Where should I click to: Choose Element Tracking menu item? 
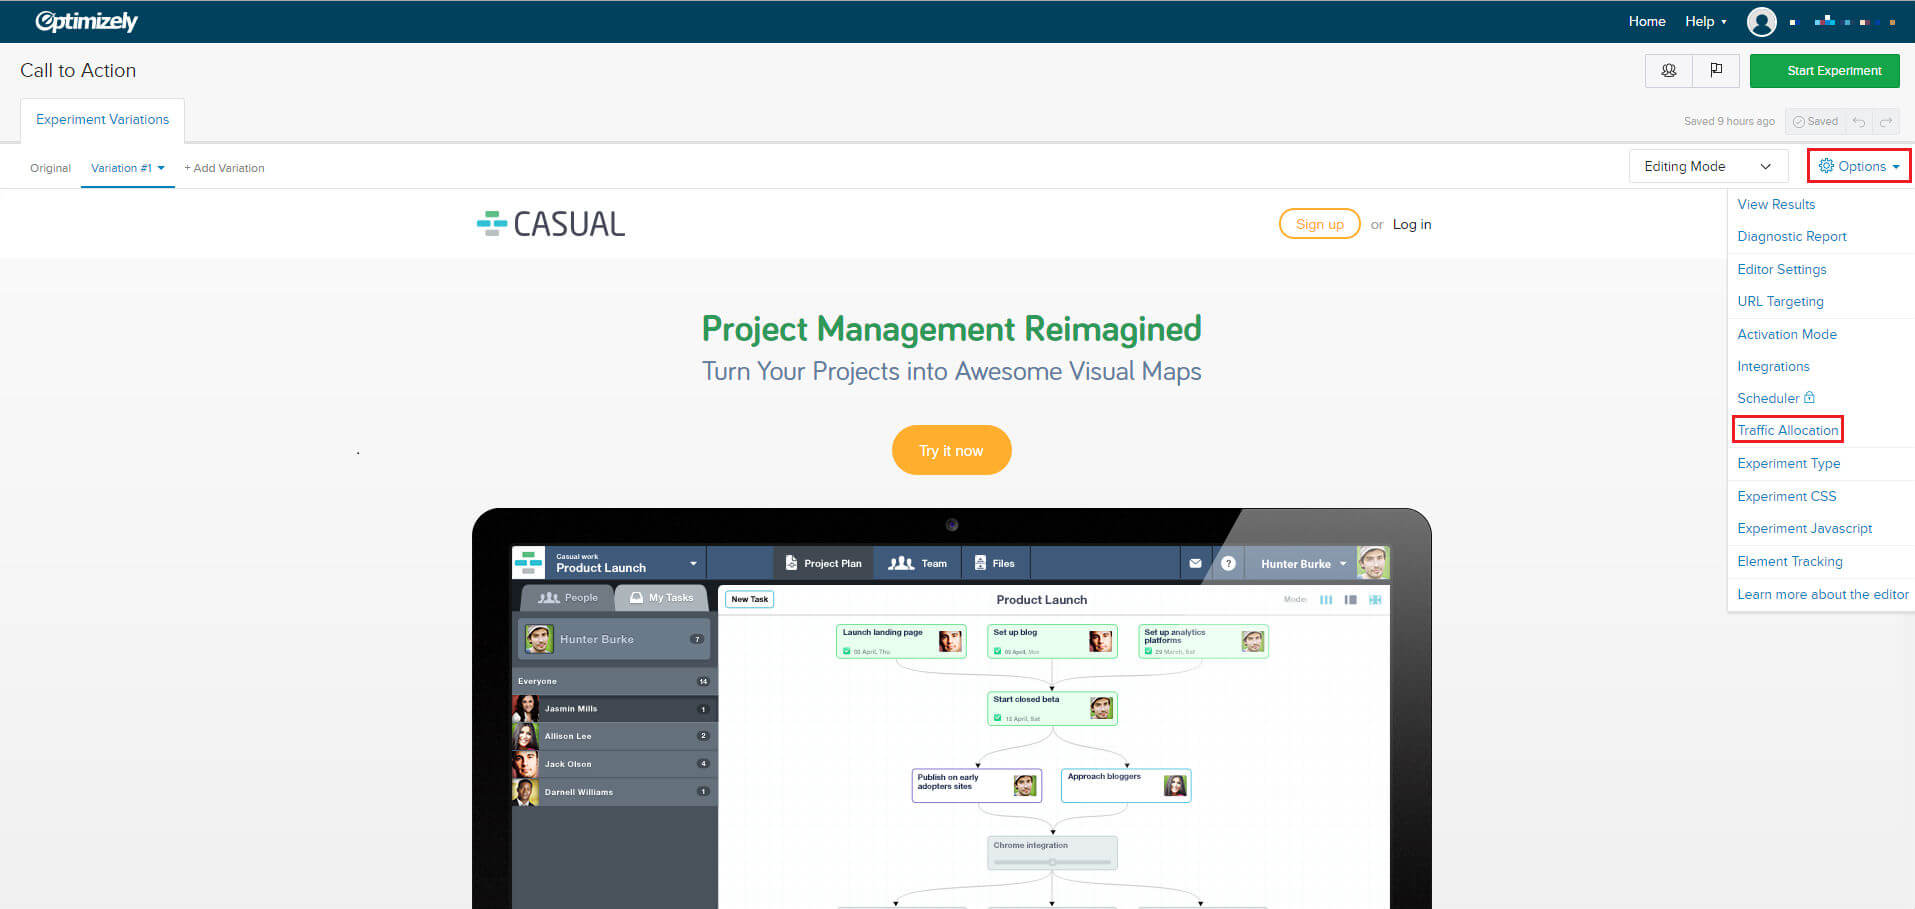1790,561
